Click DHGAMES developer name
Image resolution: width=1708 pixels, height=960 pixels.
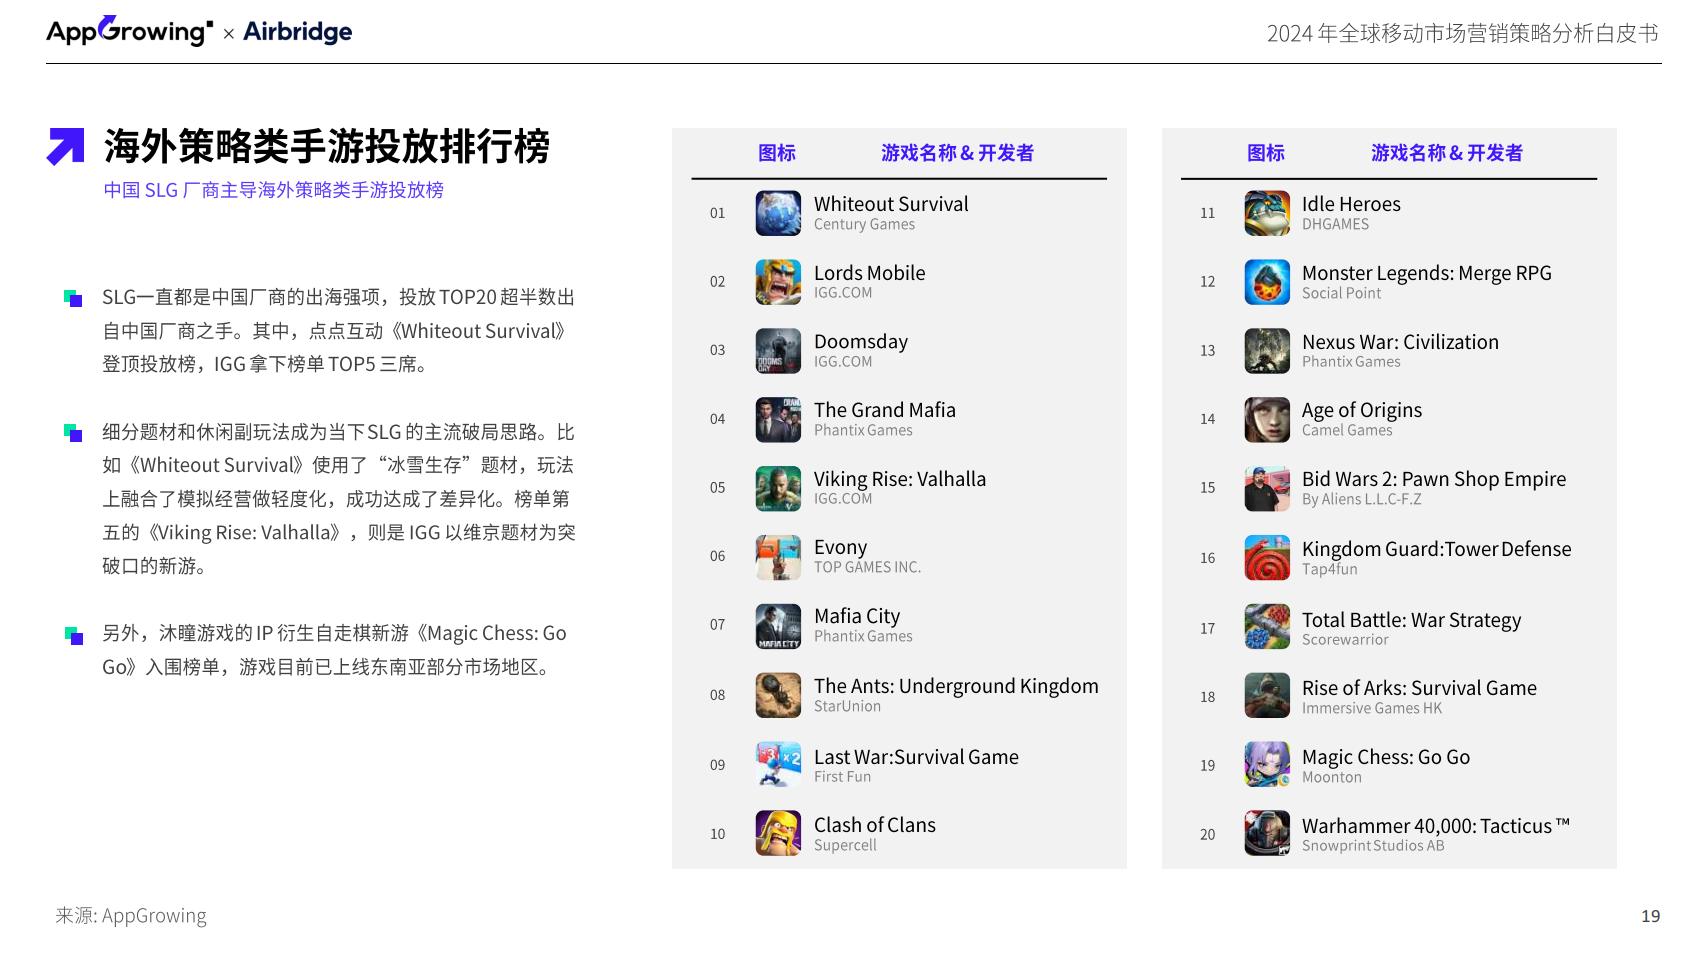click(1335, 224)
